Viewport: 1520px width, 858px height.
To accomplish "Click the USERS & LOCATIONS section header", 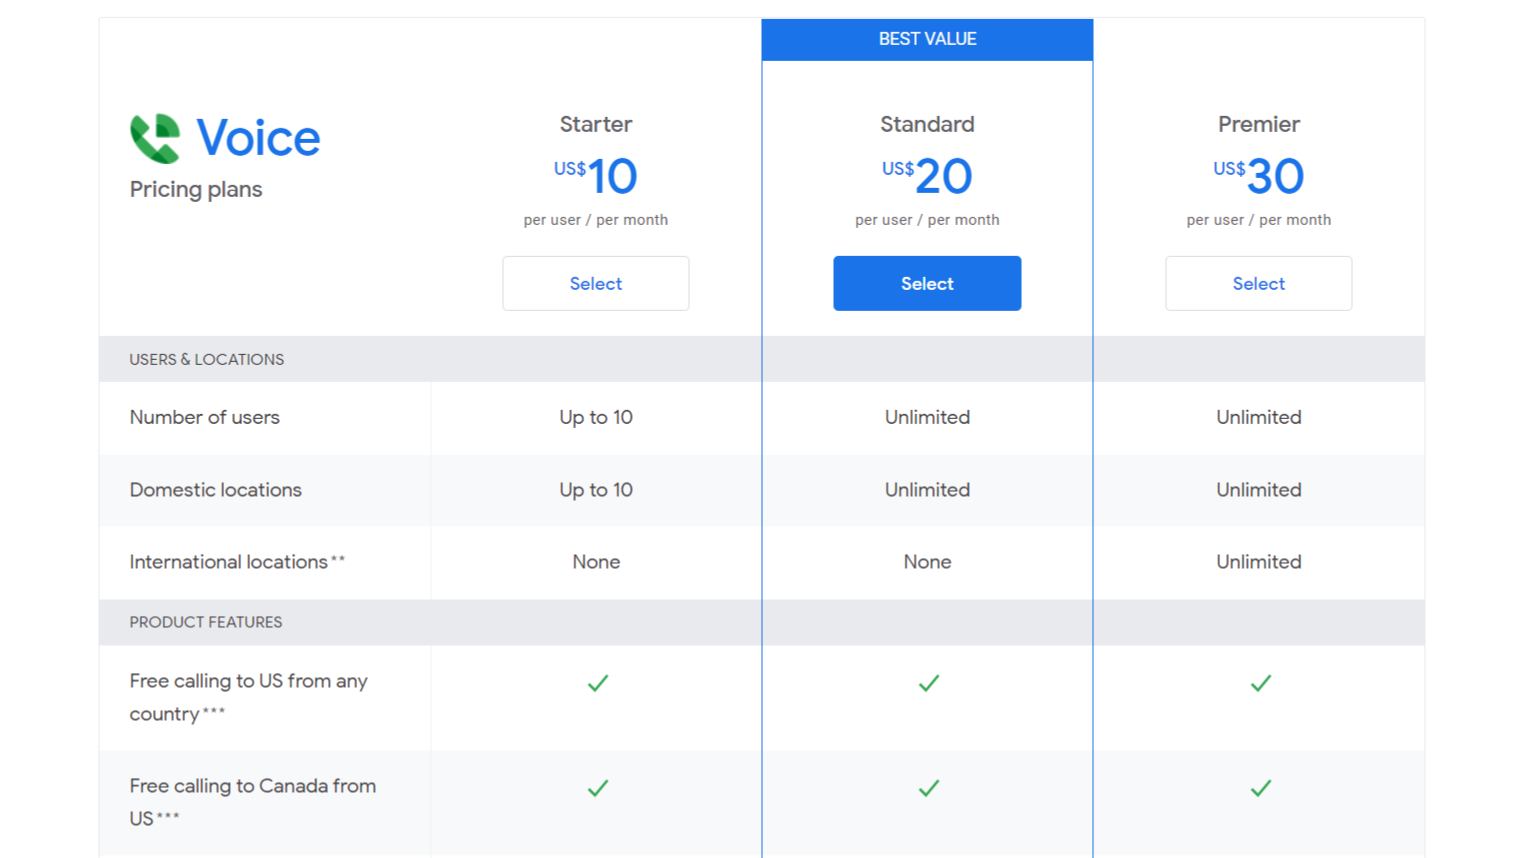I will (x=207, y=359).
